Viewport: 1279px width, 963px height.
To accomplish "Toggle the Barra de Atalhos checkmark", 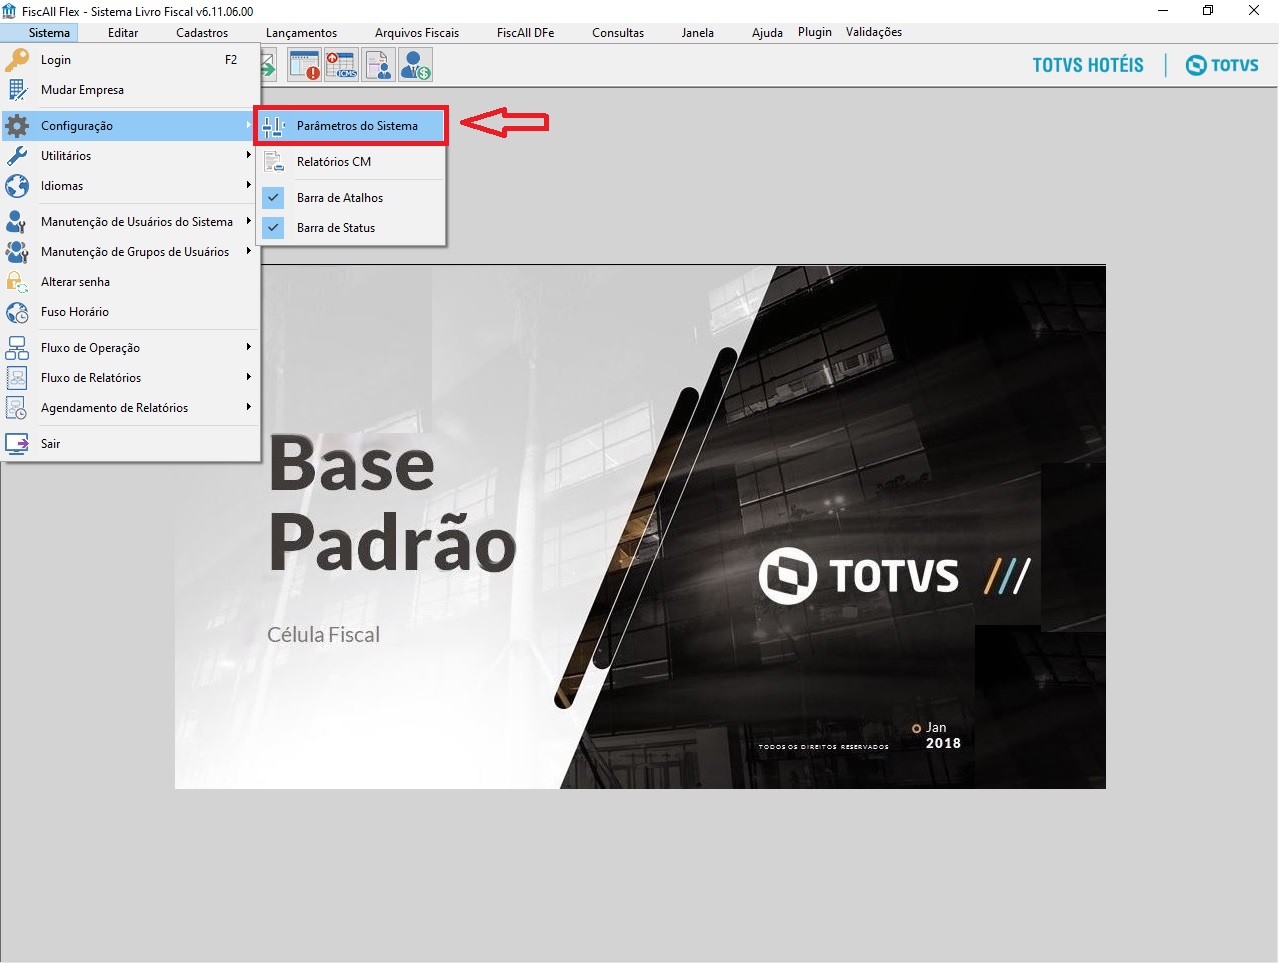I will click(x=273, y=198).
